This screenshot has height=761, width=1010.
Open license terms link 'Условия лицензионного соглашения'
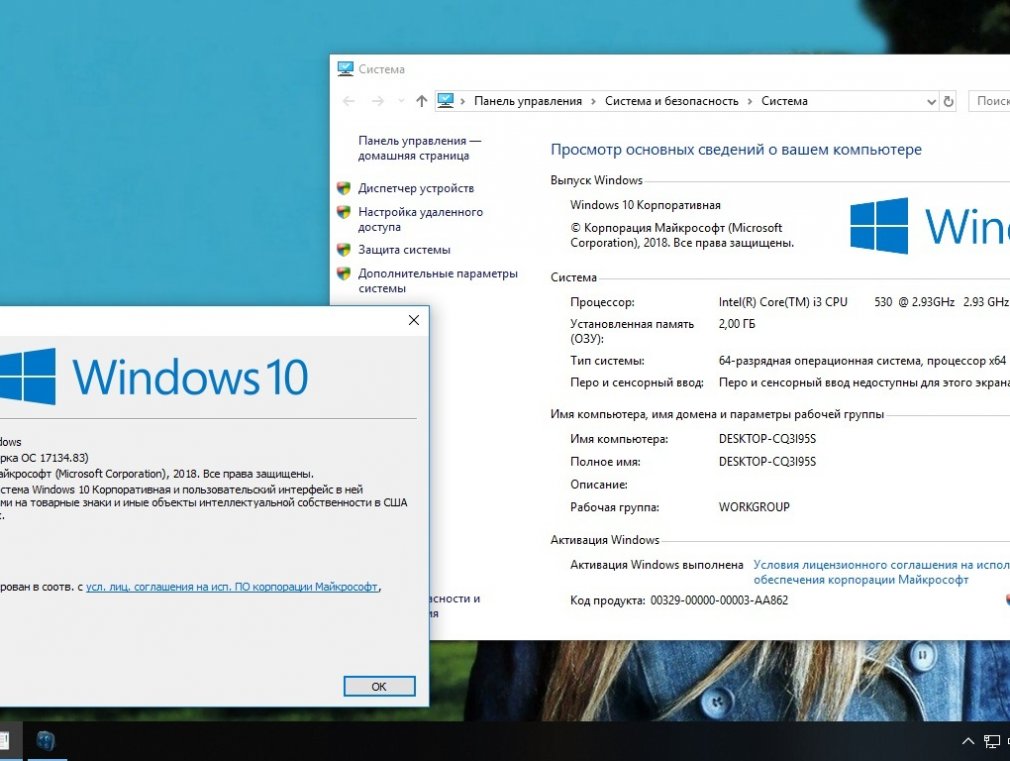(x=881, y=572)
